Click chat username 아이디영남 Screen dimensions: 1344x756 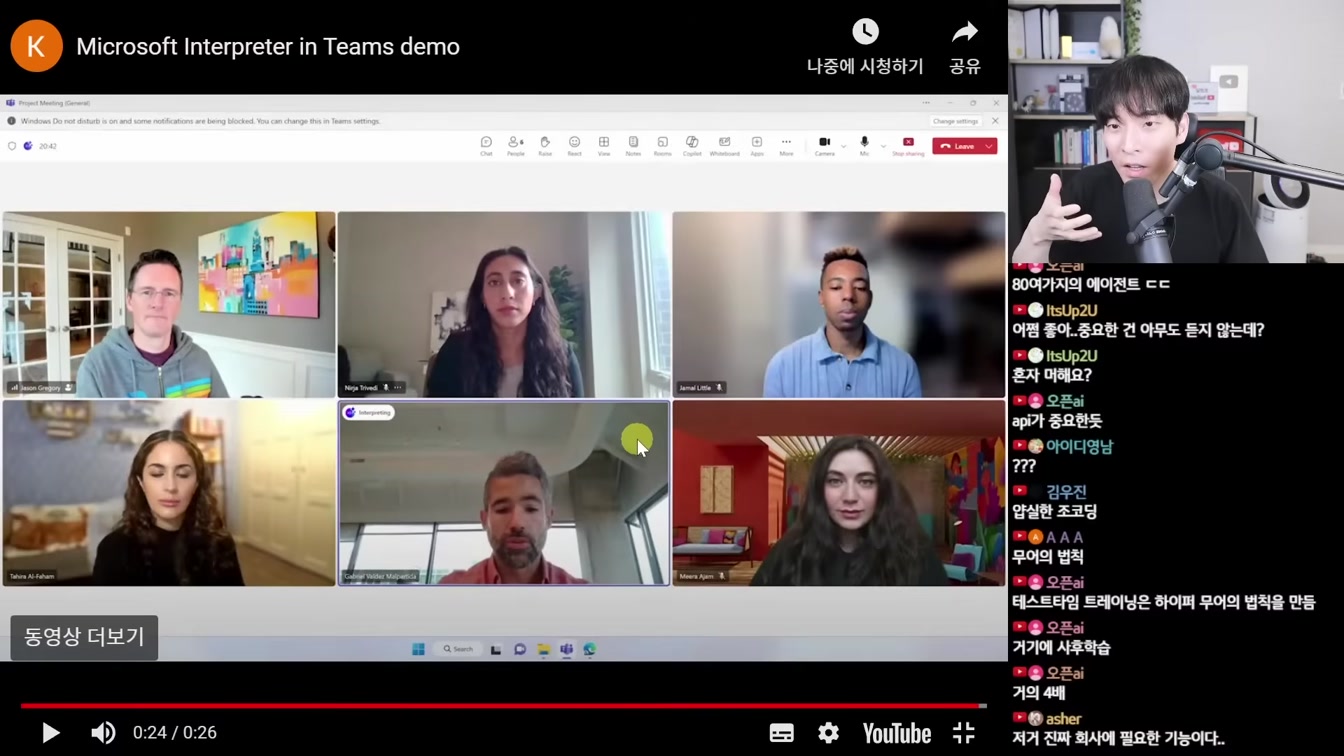tap(1079, 446)
